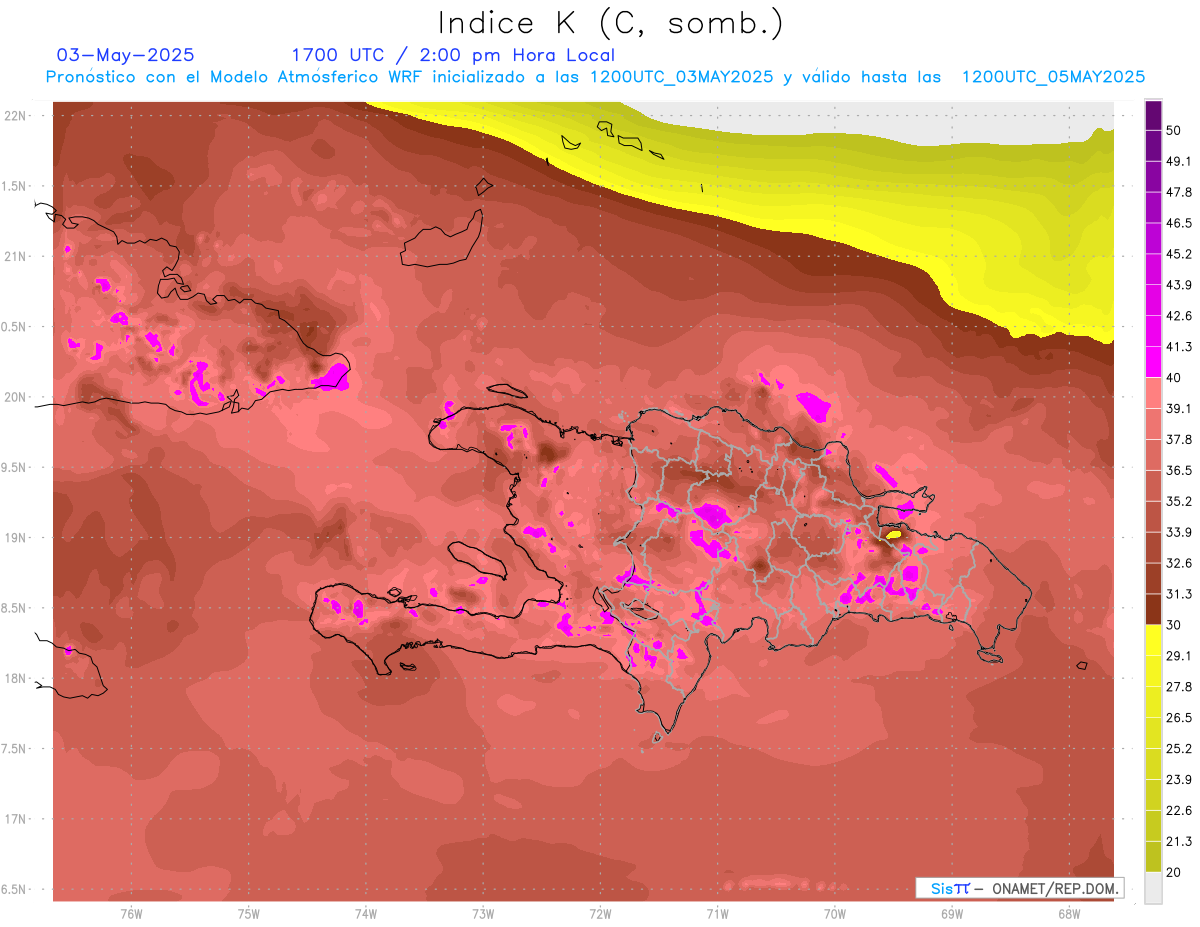Pick the yellow legend swatch between 29.1 and 30
This screenshot has width=1200, height=927.
[x=1153, y=641]
